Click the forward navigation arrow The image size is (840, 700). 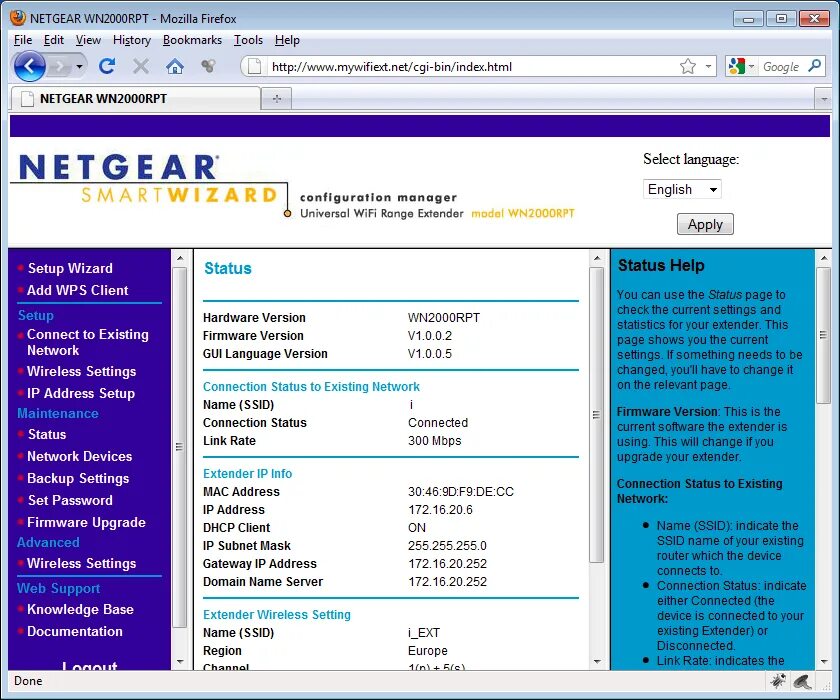coord(59,66)
